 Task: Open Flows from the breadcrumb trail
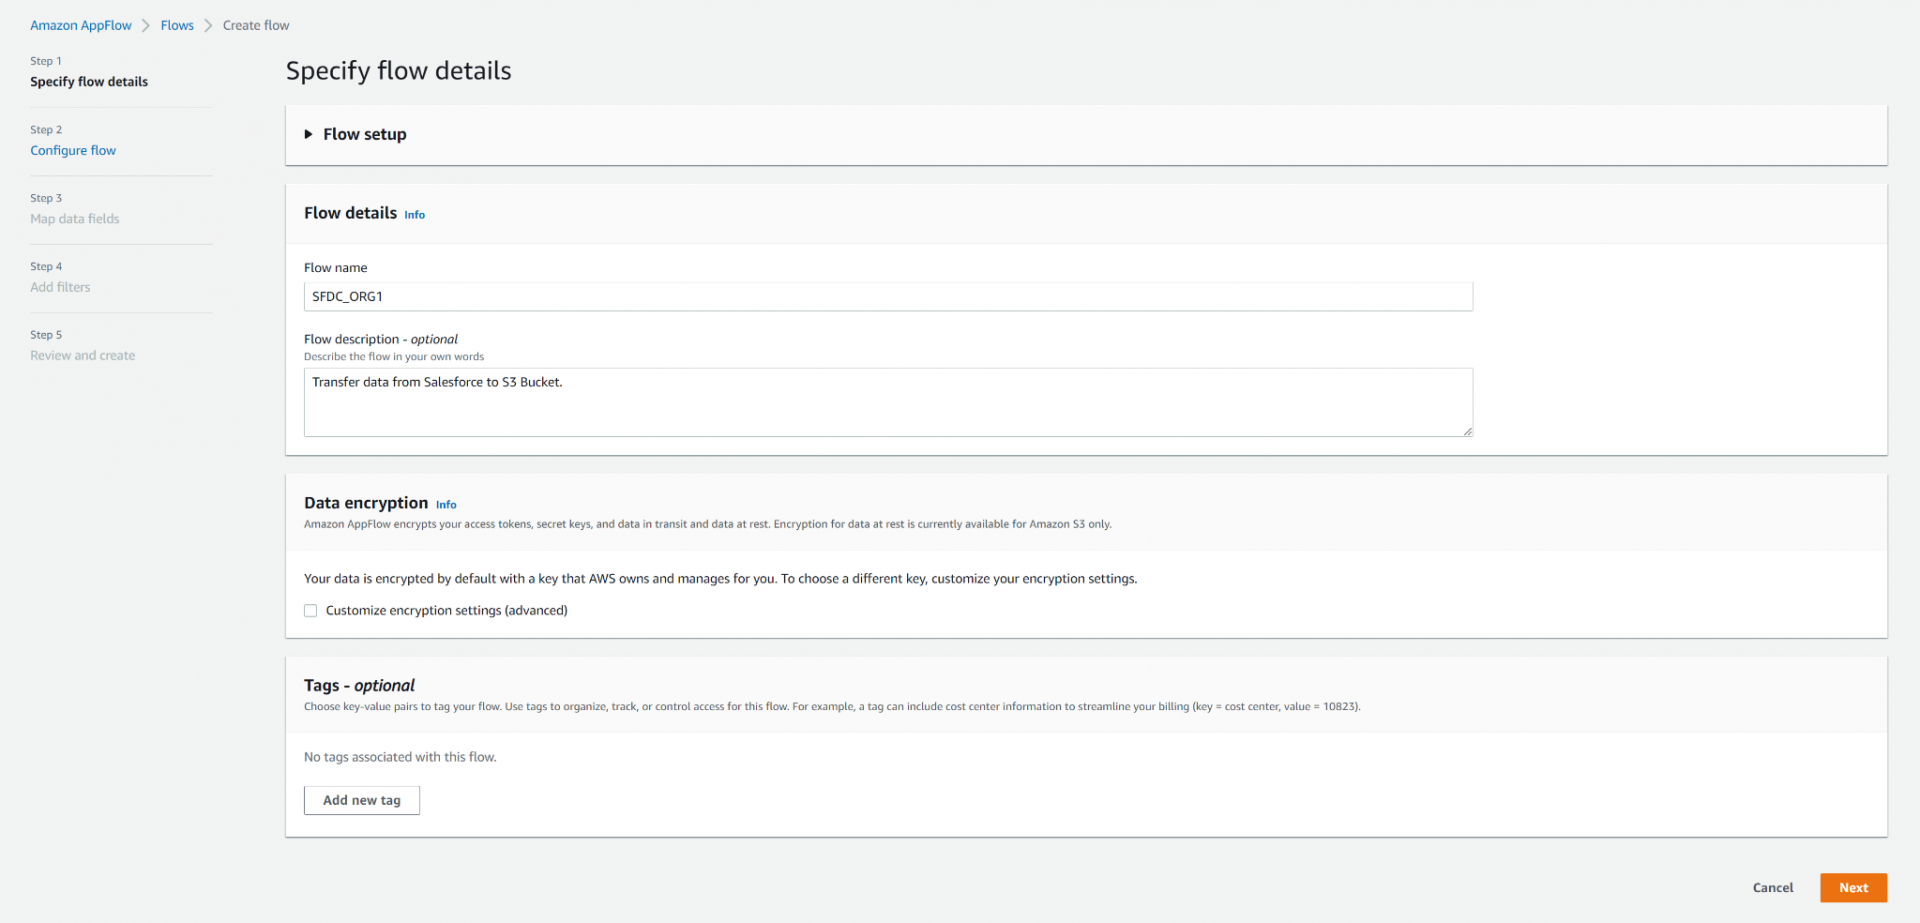pyautogui.click(x=177, y=25)
